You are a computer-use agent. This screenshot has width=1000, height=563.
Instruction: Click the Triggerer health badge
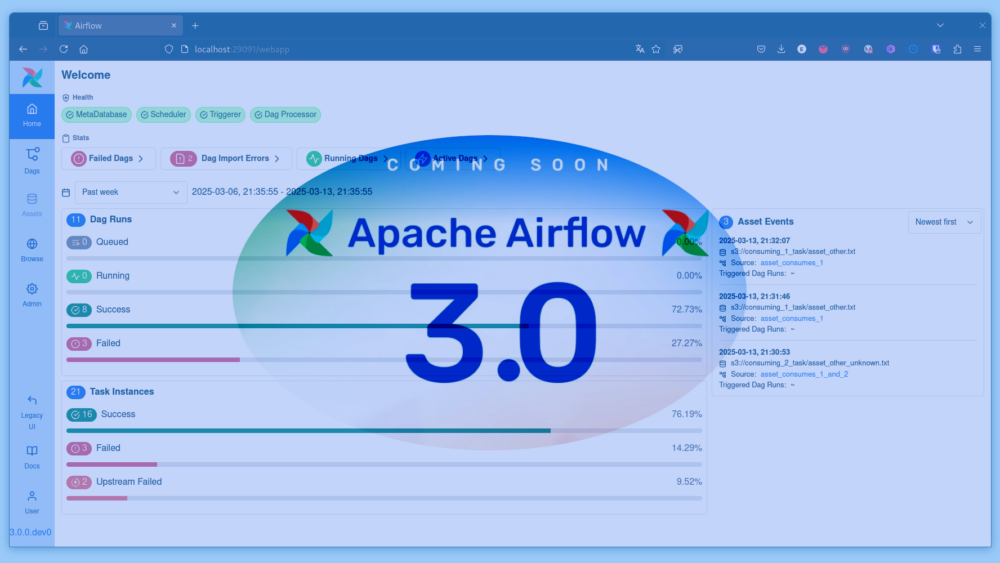[x=221, y=115]
